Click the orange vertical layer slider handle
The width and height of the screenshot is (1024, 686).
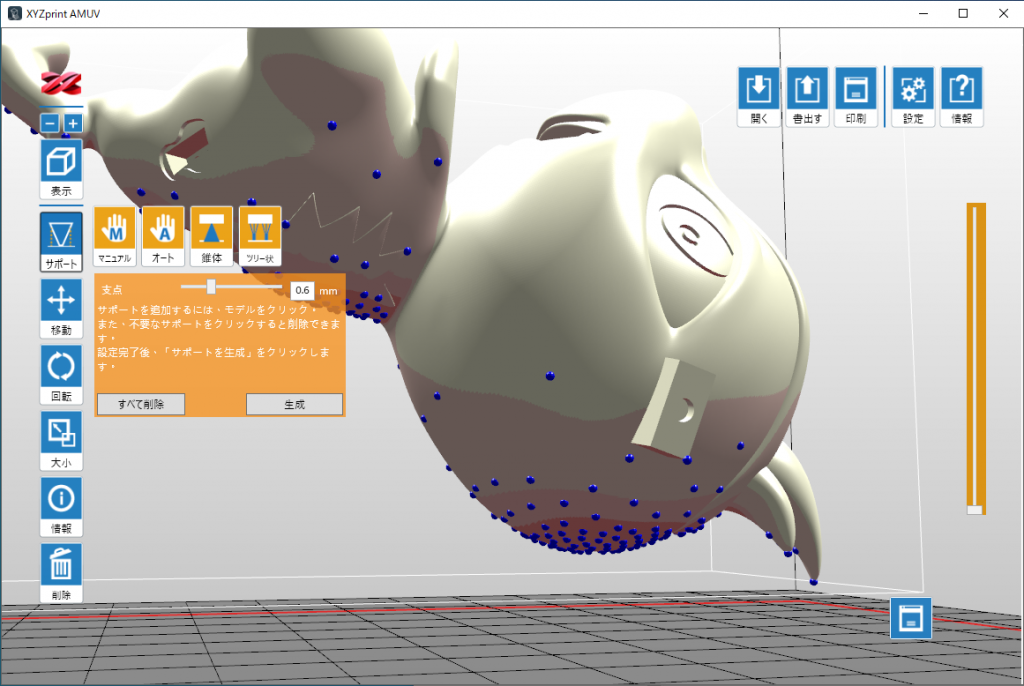(975, 510)
